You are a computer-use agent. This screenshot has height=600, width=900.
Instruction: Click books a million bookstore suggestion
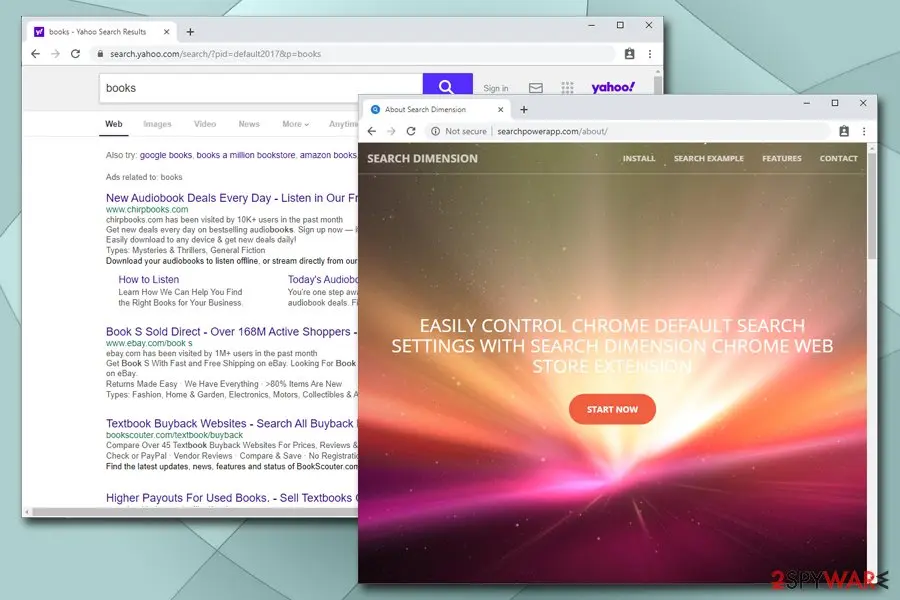point(246,155)
